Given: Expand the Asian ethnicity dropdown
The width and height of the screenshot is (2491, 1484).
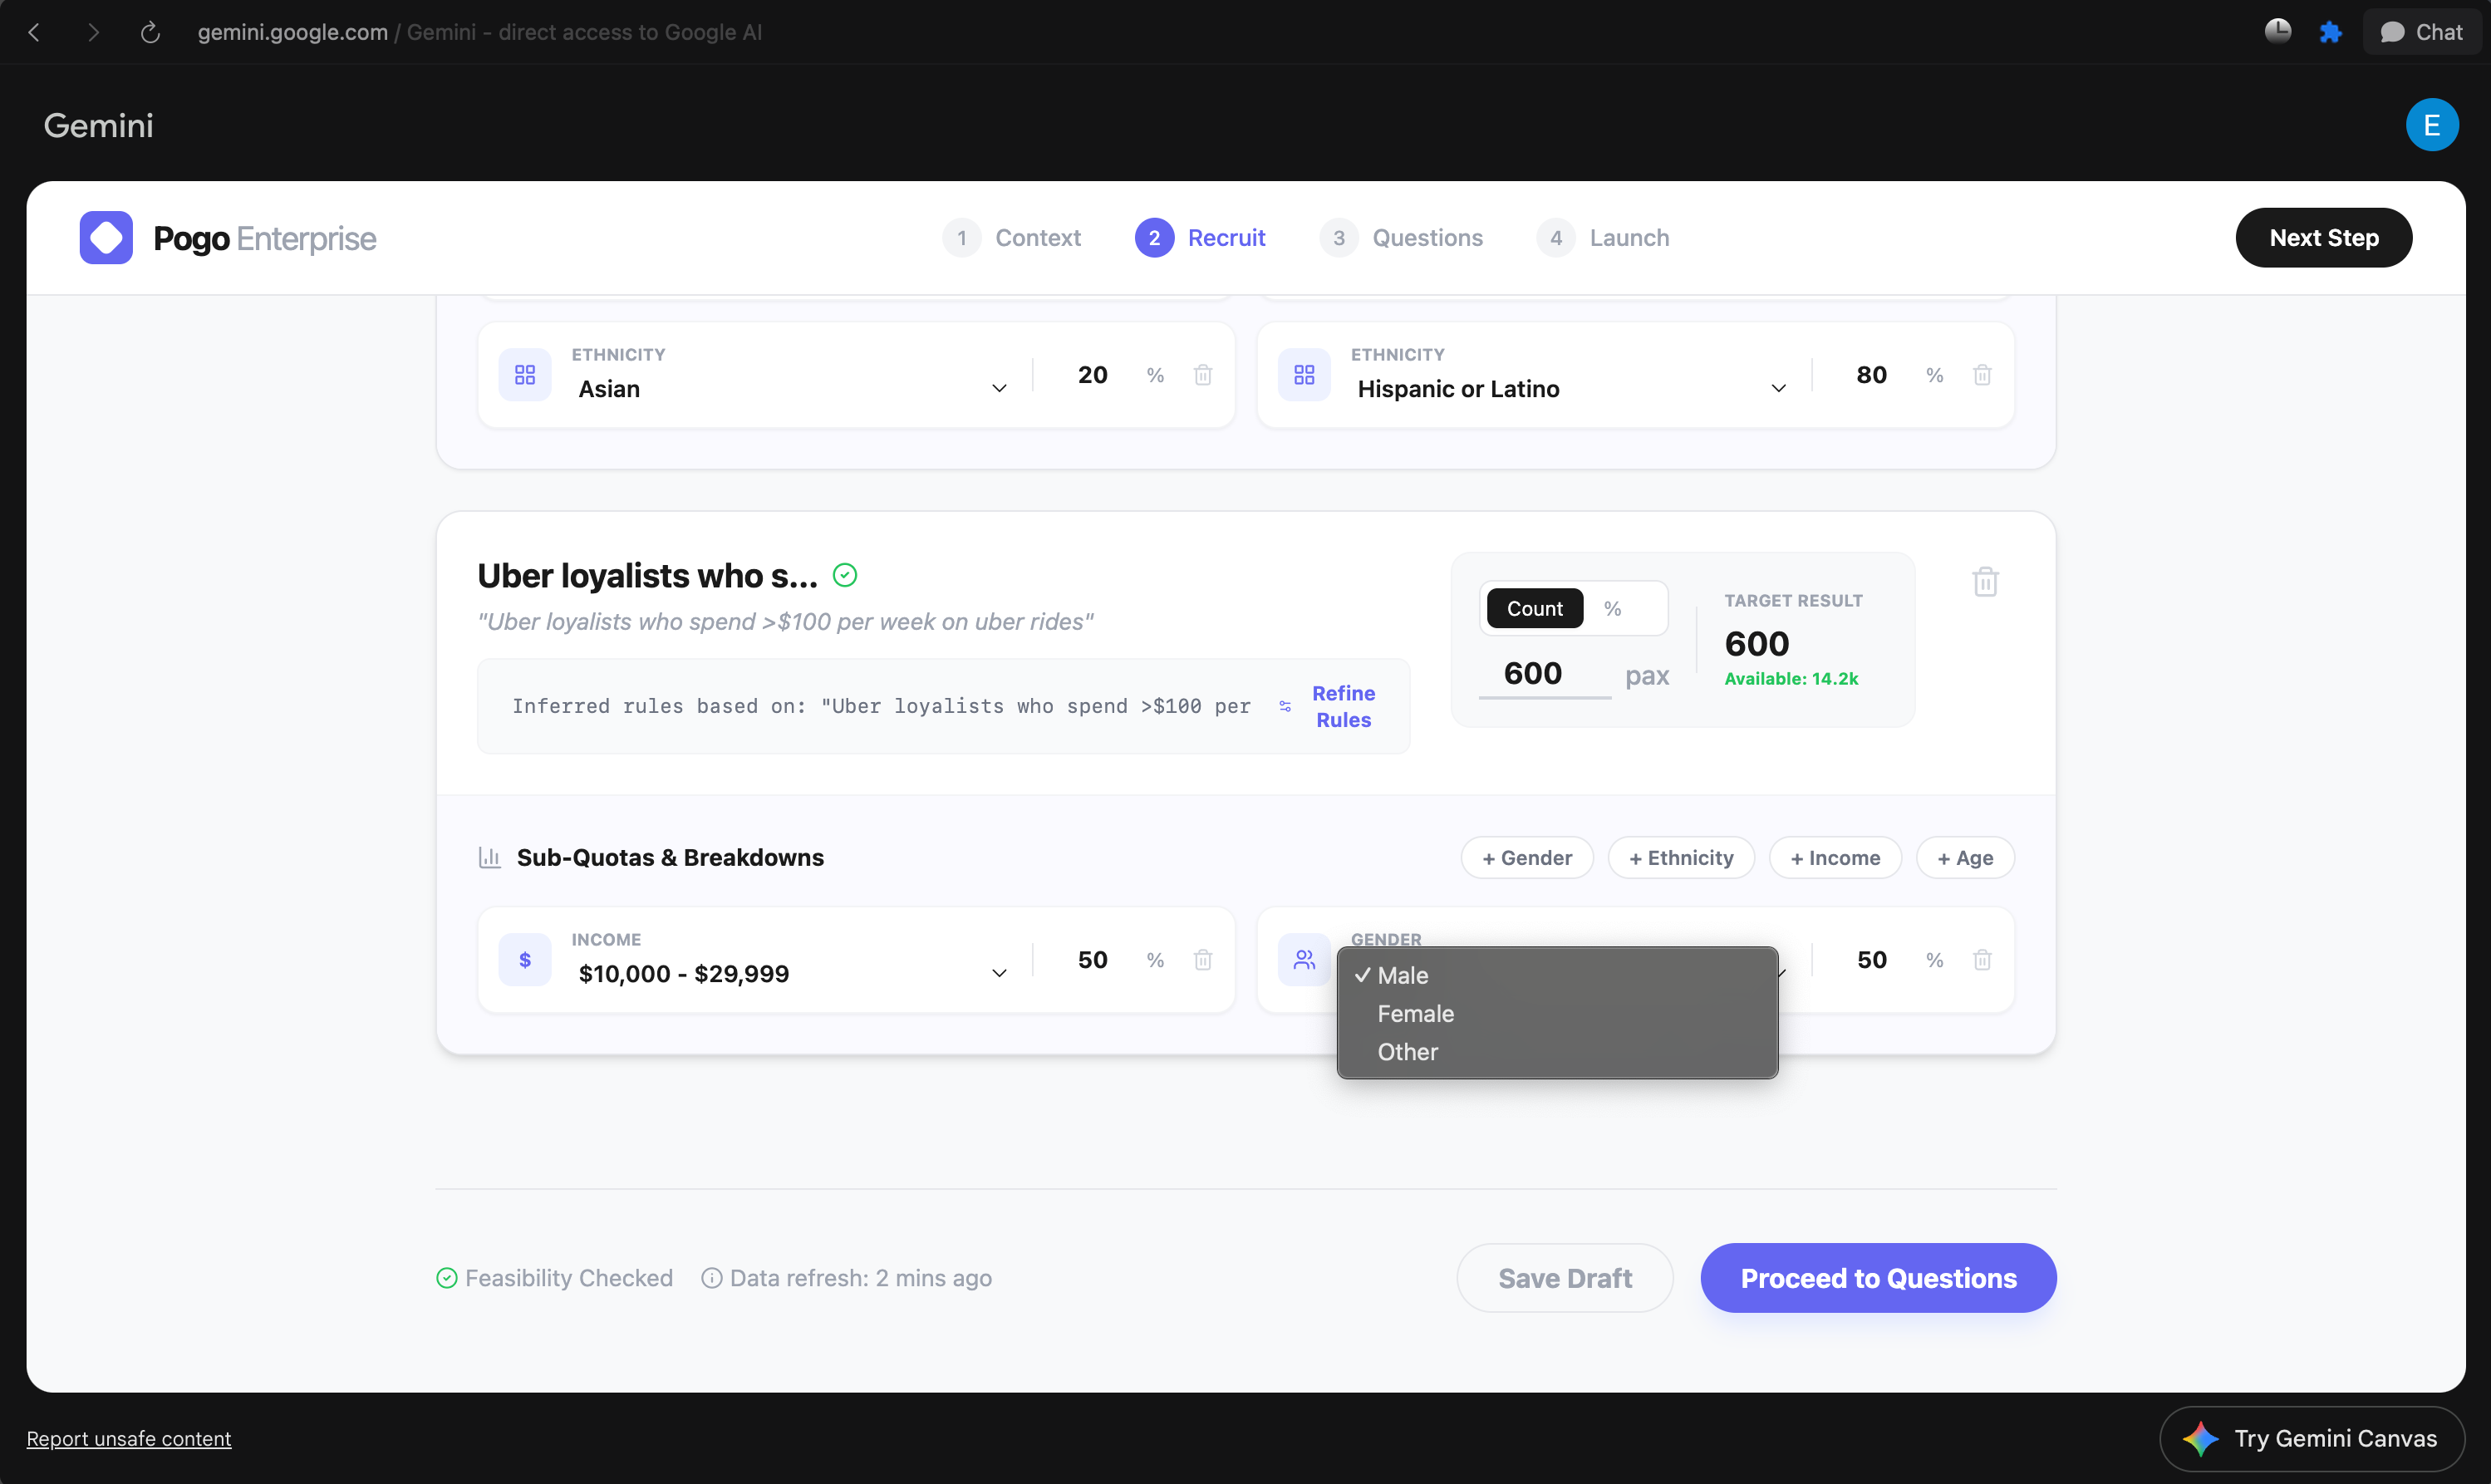Looking at the screenshot, I should (998, 388).
